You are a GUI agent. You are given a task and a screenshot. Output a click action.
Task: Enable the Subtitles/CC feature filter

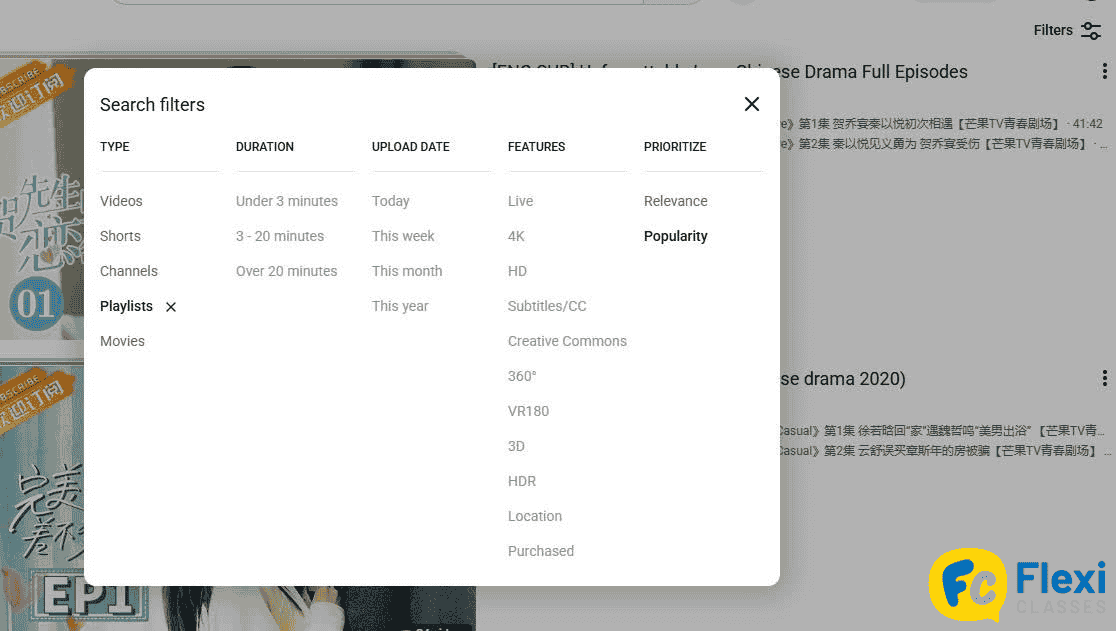(x=547, y=306)
